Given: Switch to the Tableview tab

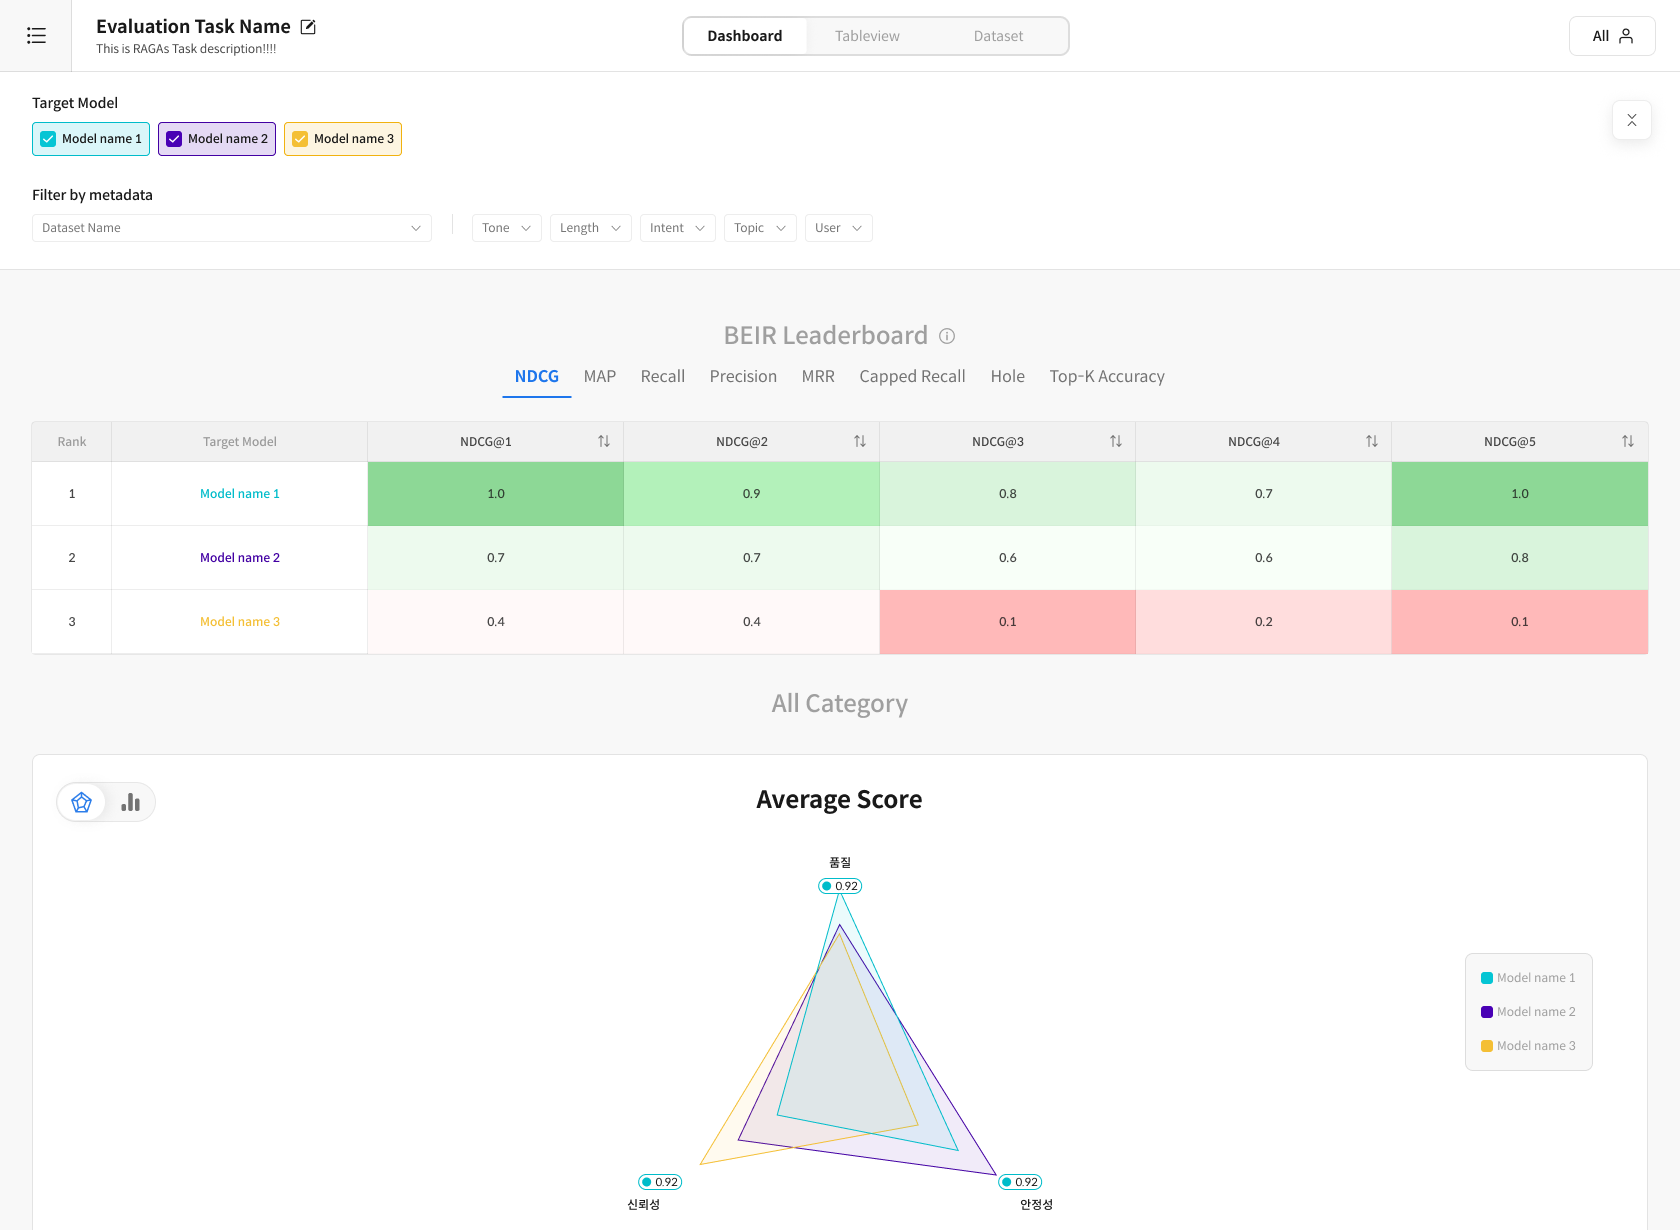Looking at the screenshot, I should click(867, 36).
